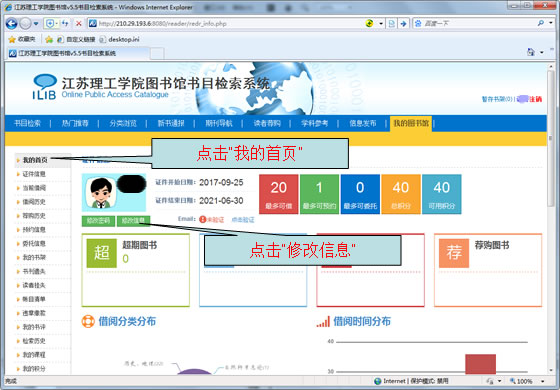Open the 热门推荐 navigation menu
The image size is (560, 390).
click(x=75, y=124)
